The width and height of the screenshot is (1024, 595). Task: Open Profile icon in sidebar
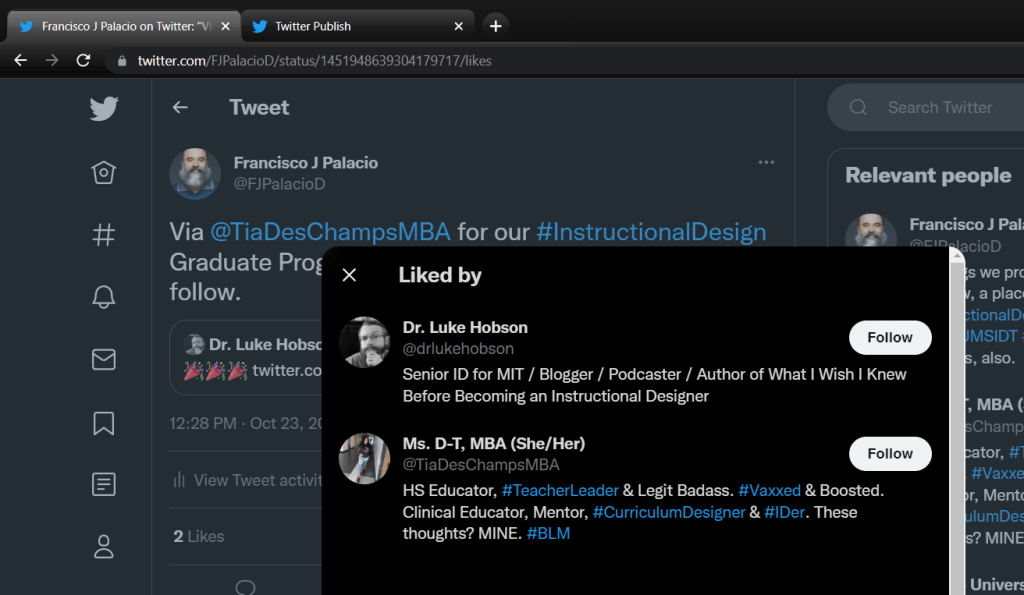pos(103,546)
